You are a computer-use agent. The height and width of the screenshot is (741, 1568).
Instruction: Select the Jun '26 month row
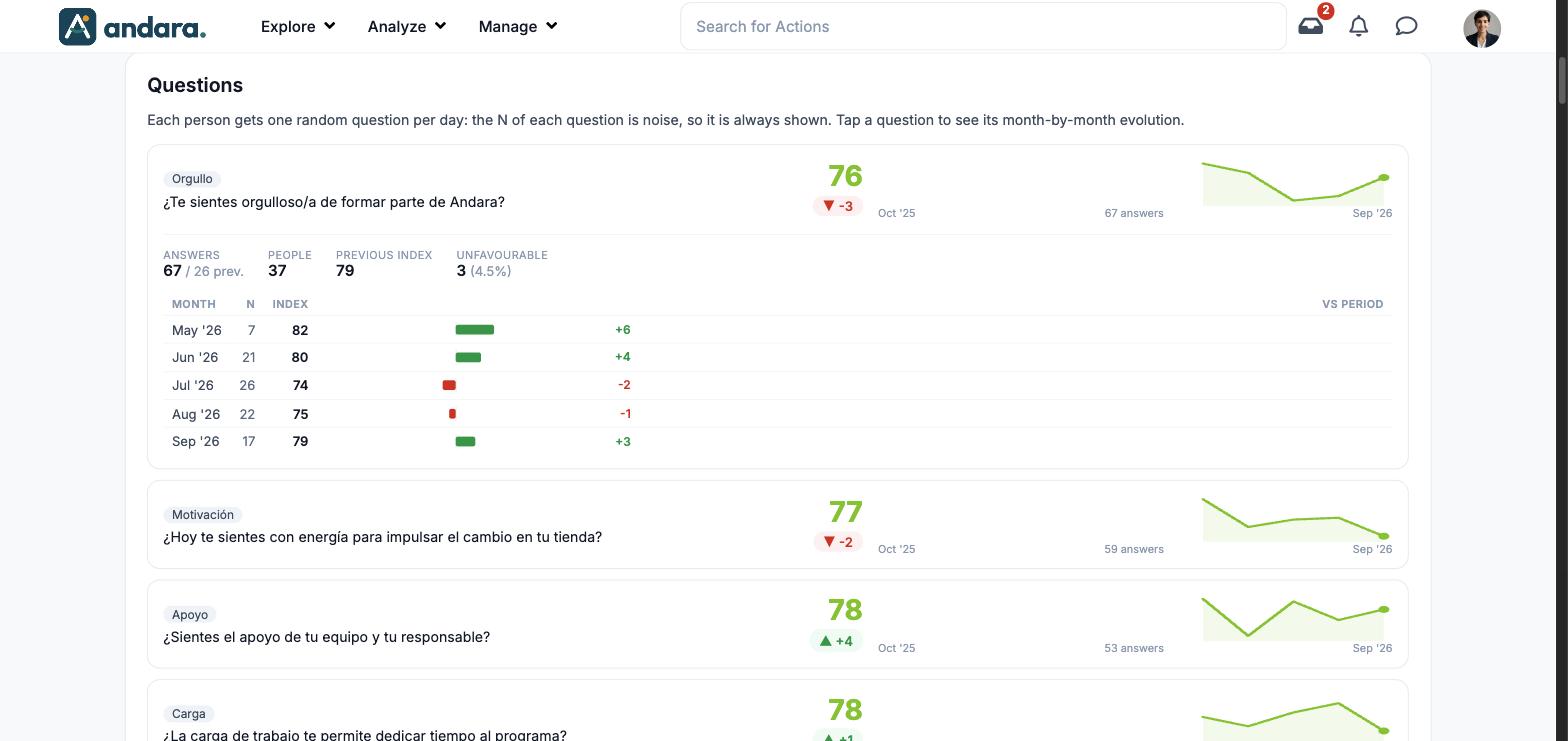[x=778, y=357]
